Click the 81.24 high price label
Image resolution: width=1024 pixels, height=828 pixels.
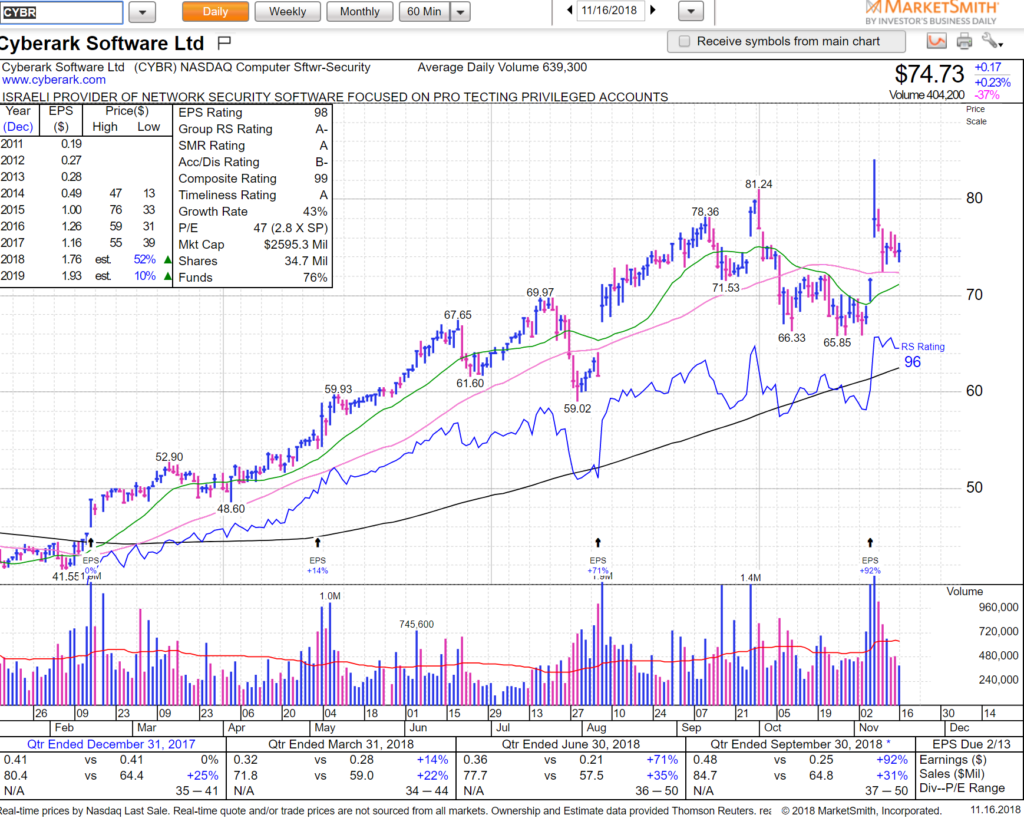pos(759,184)
